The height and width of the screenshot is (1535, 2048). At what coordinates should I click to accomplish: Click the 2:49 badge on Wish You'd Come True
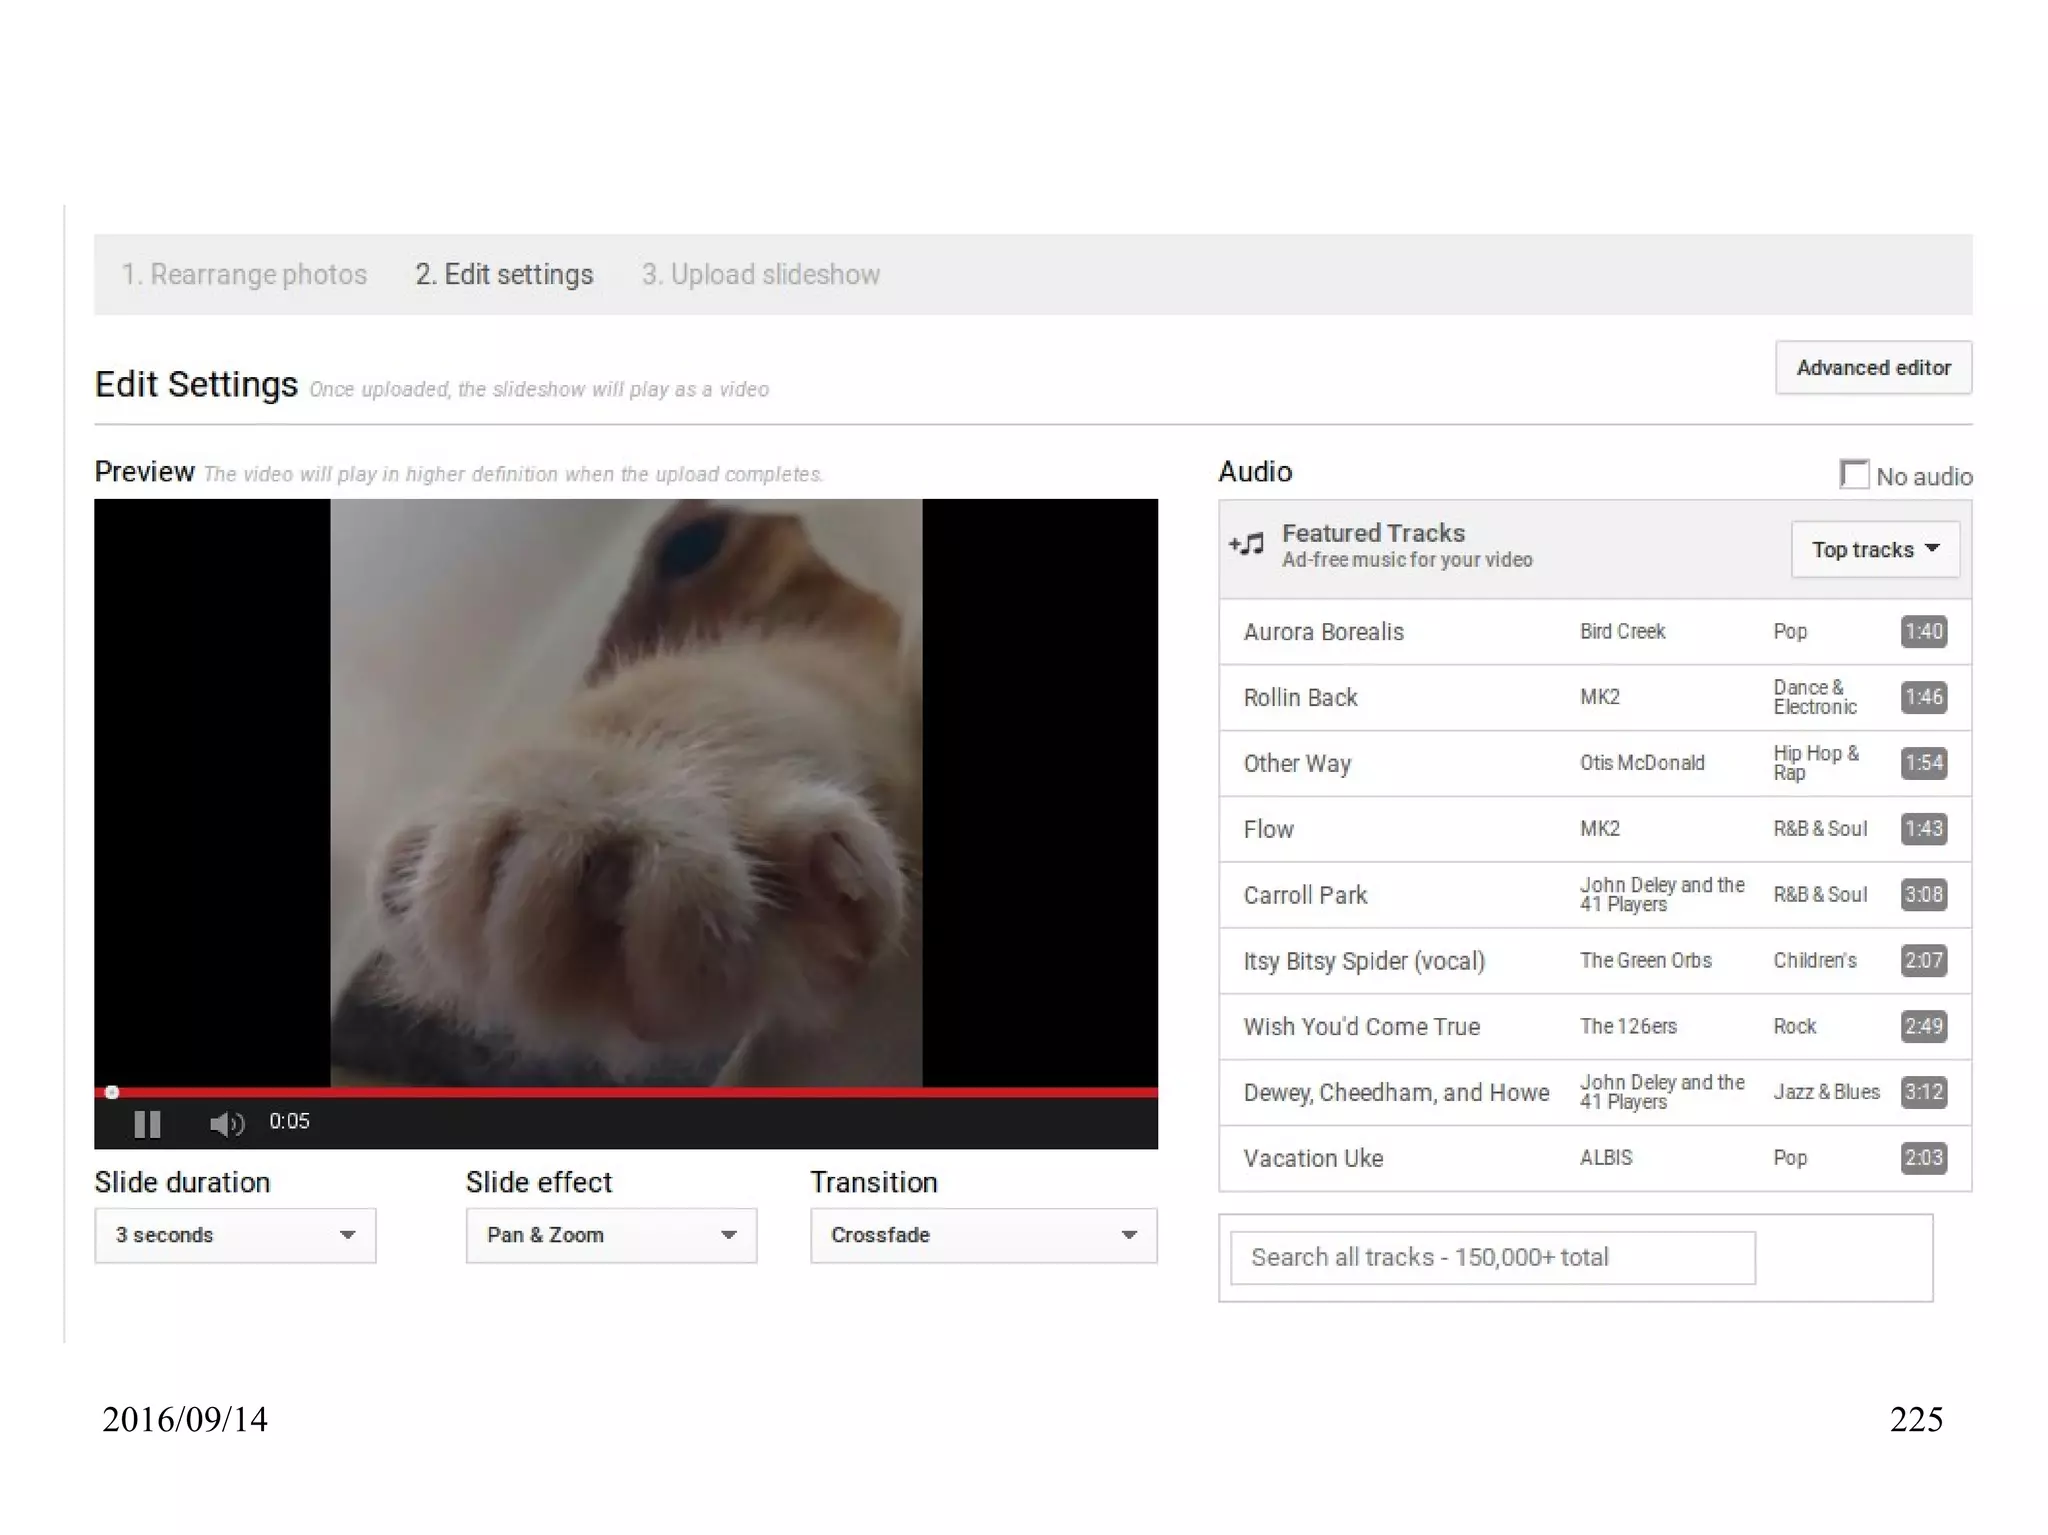1923,1026
